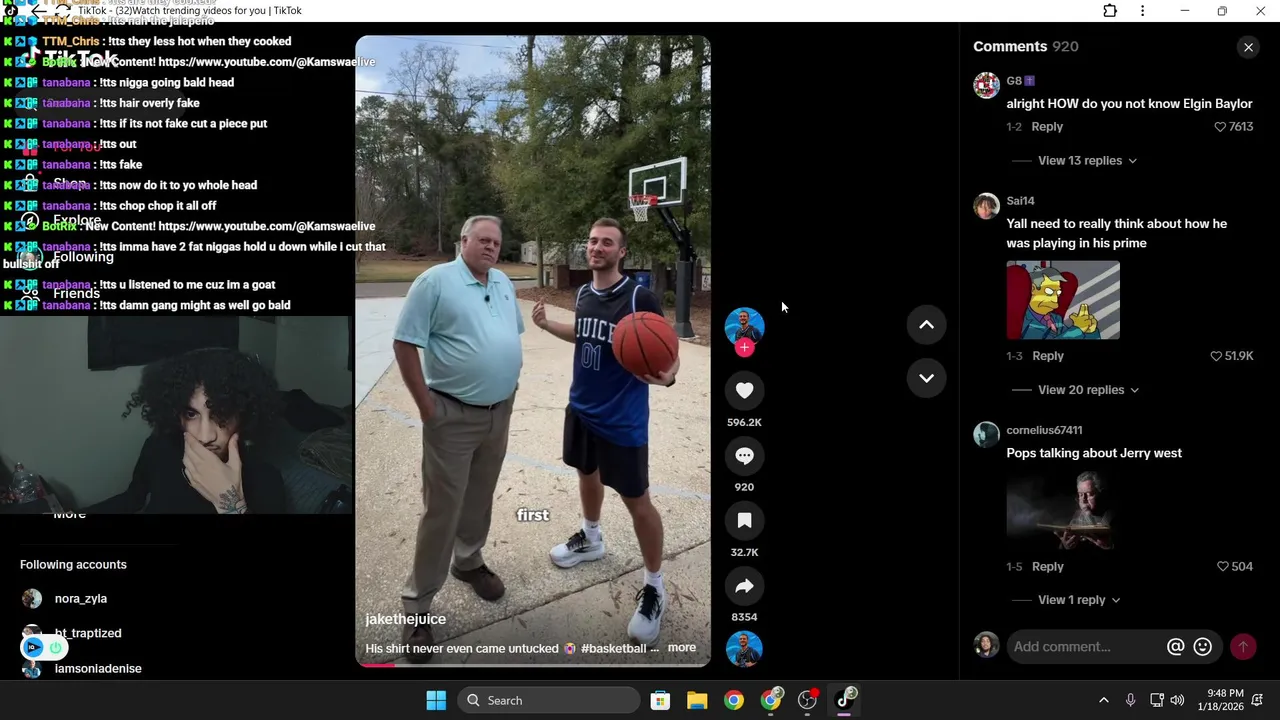Open comments via speech bubble icon
Image resolution: width=1280 pixels, height=720 pixels.
(x=744, y=456)
